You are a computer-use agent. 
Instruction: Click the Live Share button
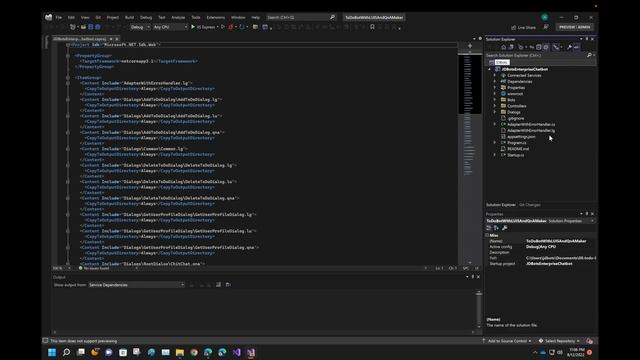tap(523, 28)
